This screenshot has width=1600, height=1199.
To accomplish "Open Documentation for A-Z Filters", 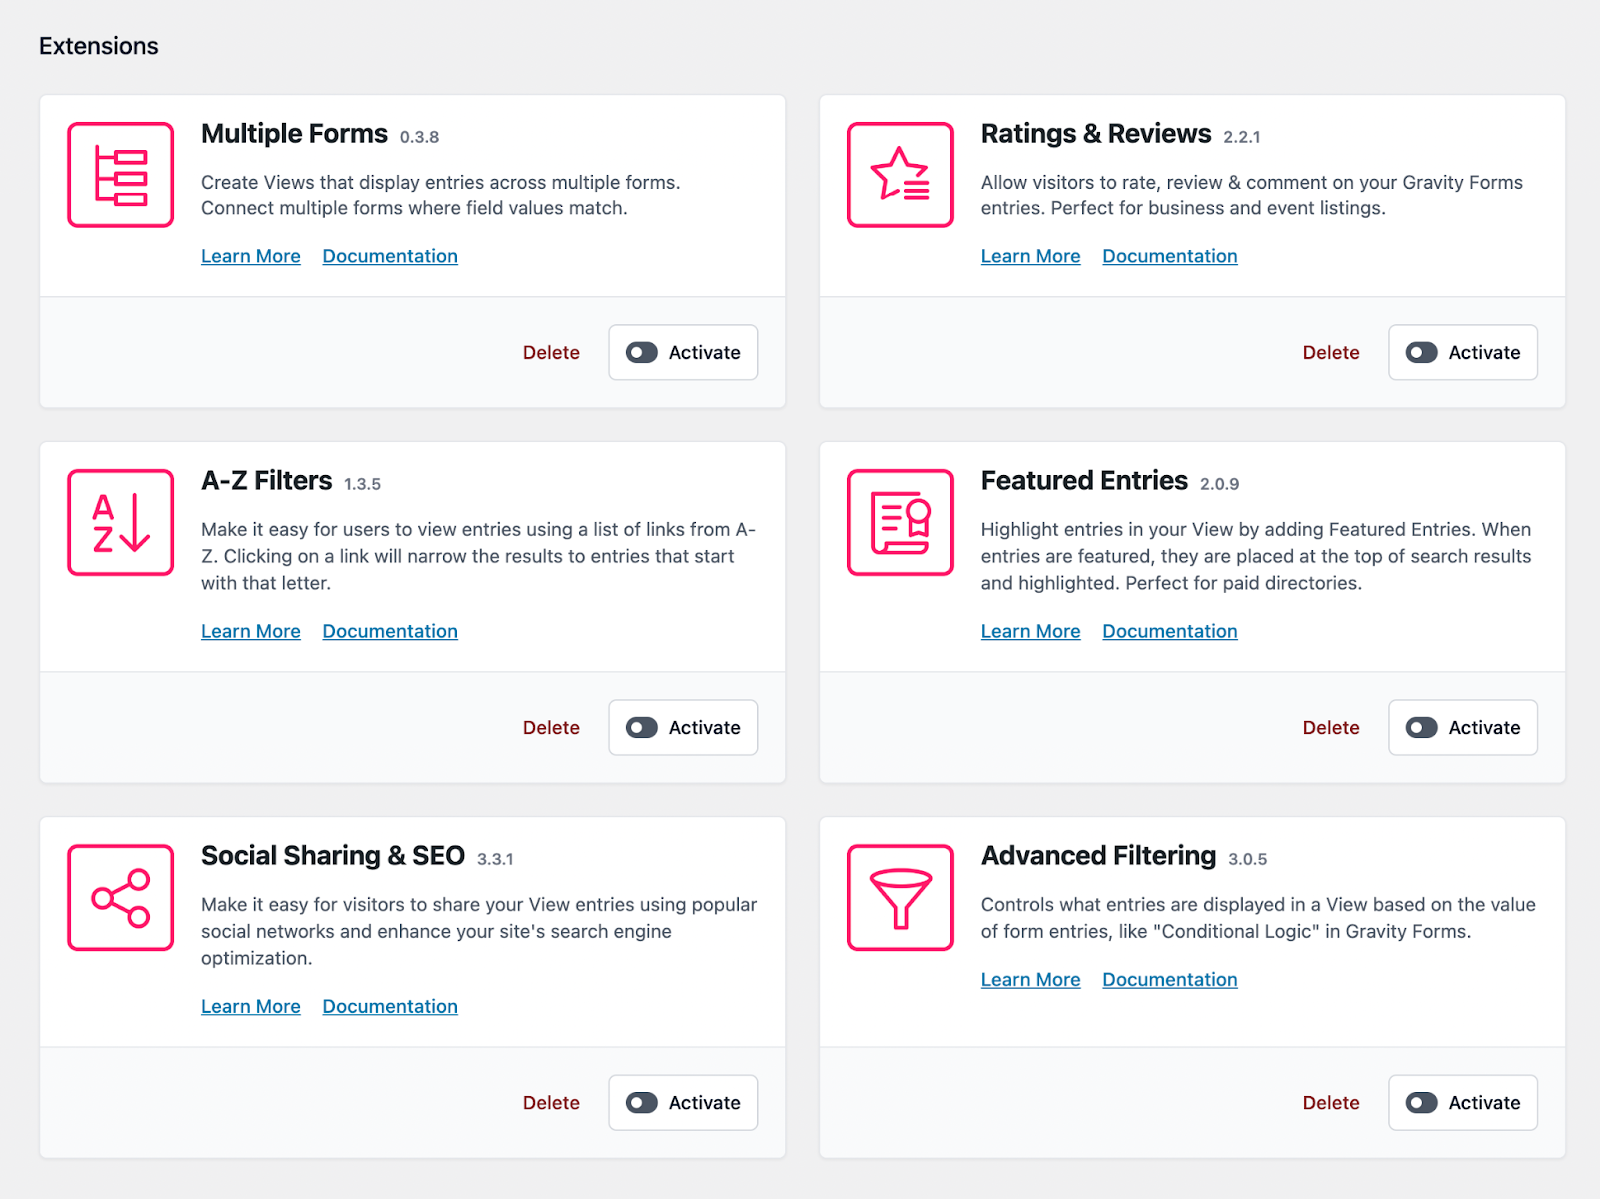I will pyautogui.click(x=390, y=631).
